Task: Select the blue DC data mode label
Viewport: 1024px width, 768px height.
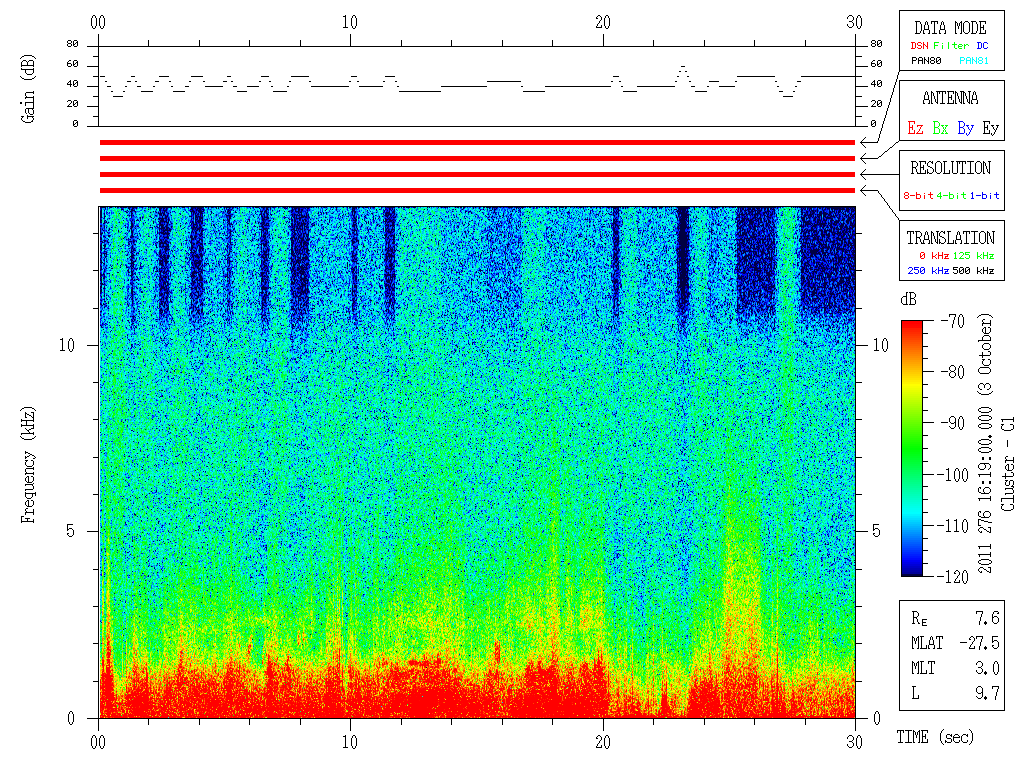Action: pyautogui.click(x=982, y=46)
